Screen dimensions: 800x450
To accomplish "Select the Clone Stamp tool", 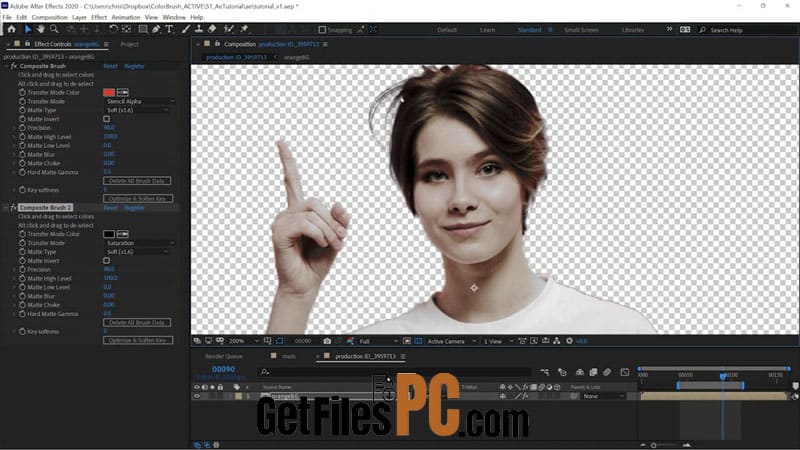I will point(199,29).
